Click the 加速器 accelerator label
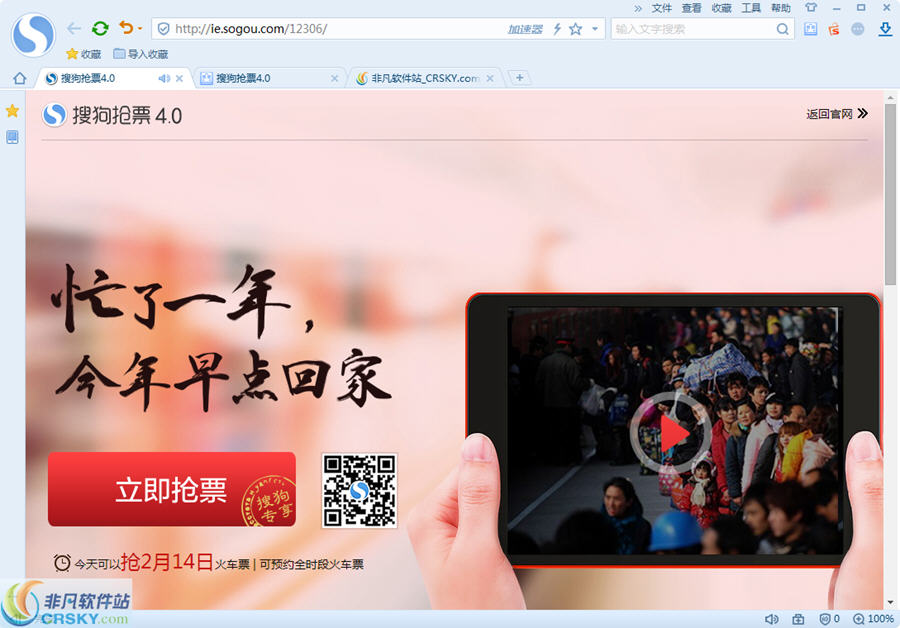This screenshot has height=628, width=900. (525, 29)
